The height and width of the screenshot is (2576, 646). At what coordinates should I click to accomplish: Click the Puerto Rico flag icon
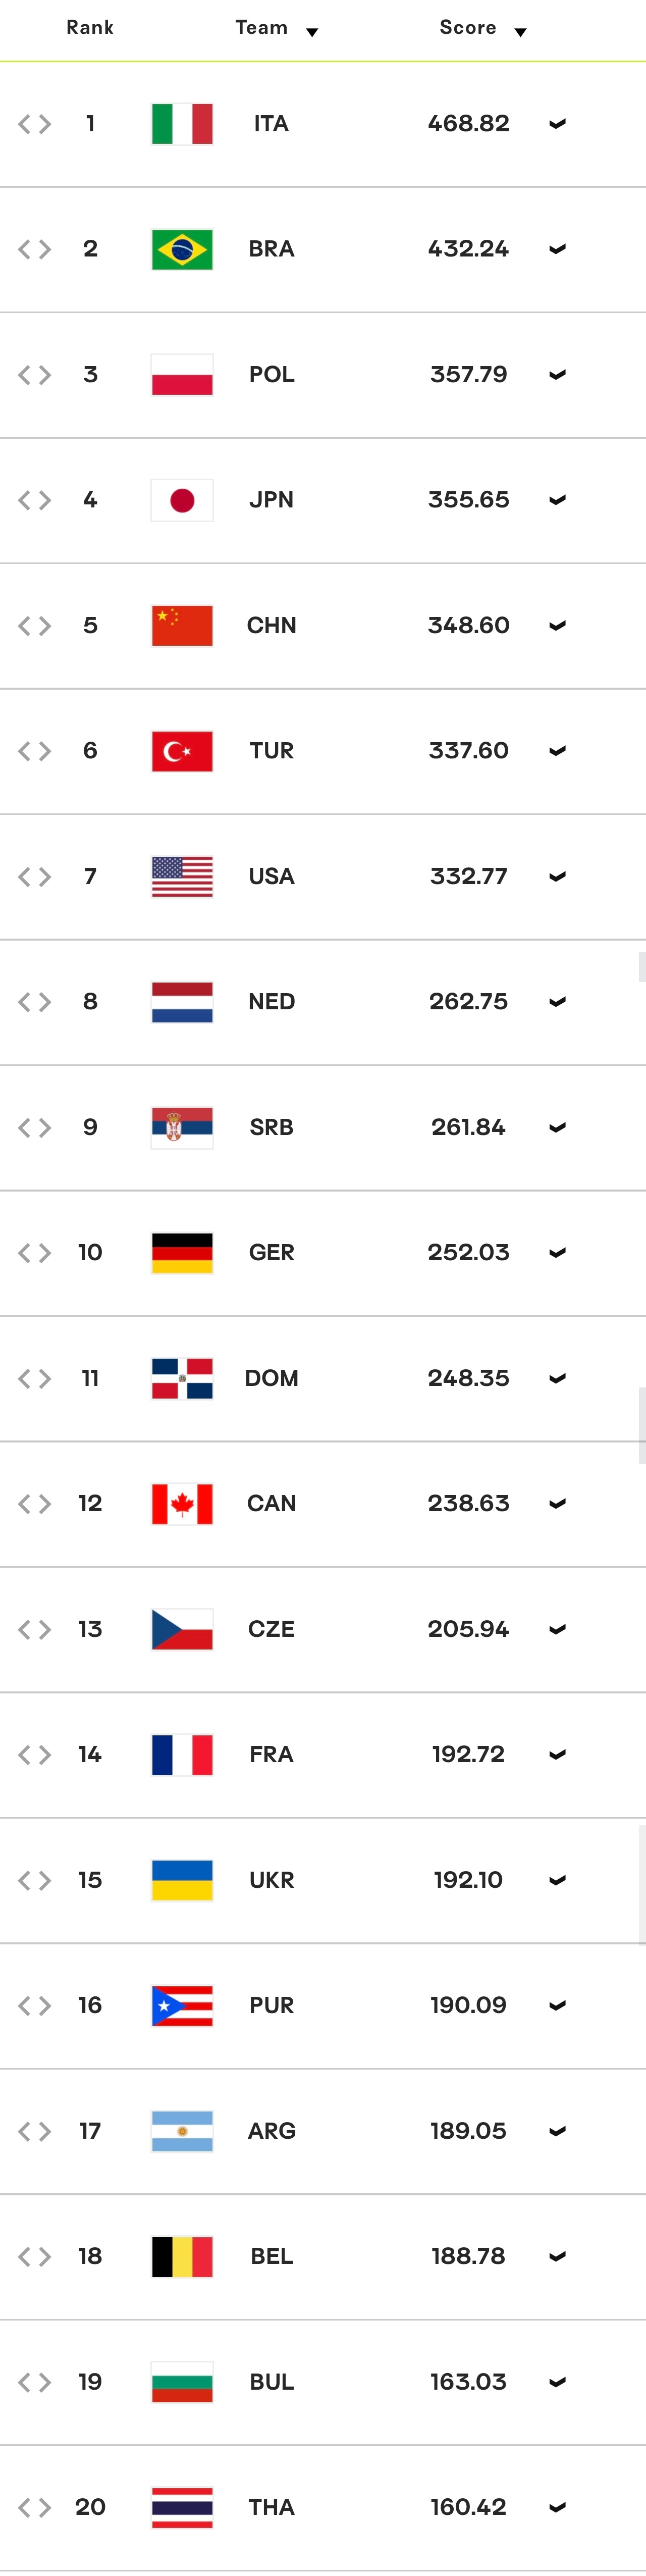(x=182, y=2005)
